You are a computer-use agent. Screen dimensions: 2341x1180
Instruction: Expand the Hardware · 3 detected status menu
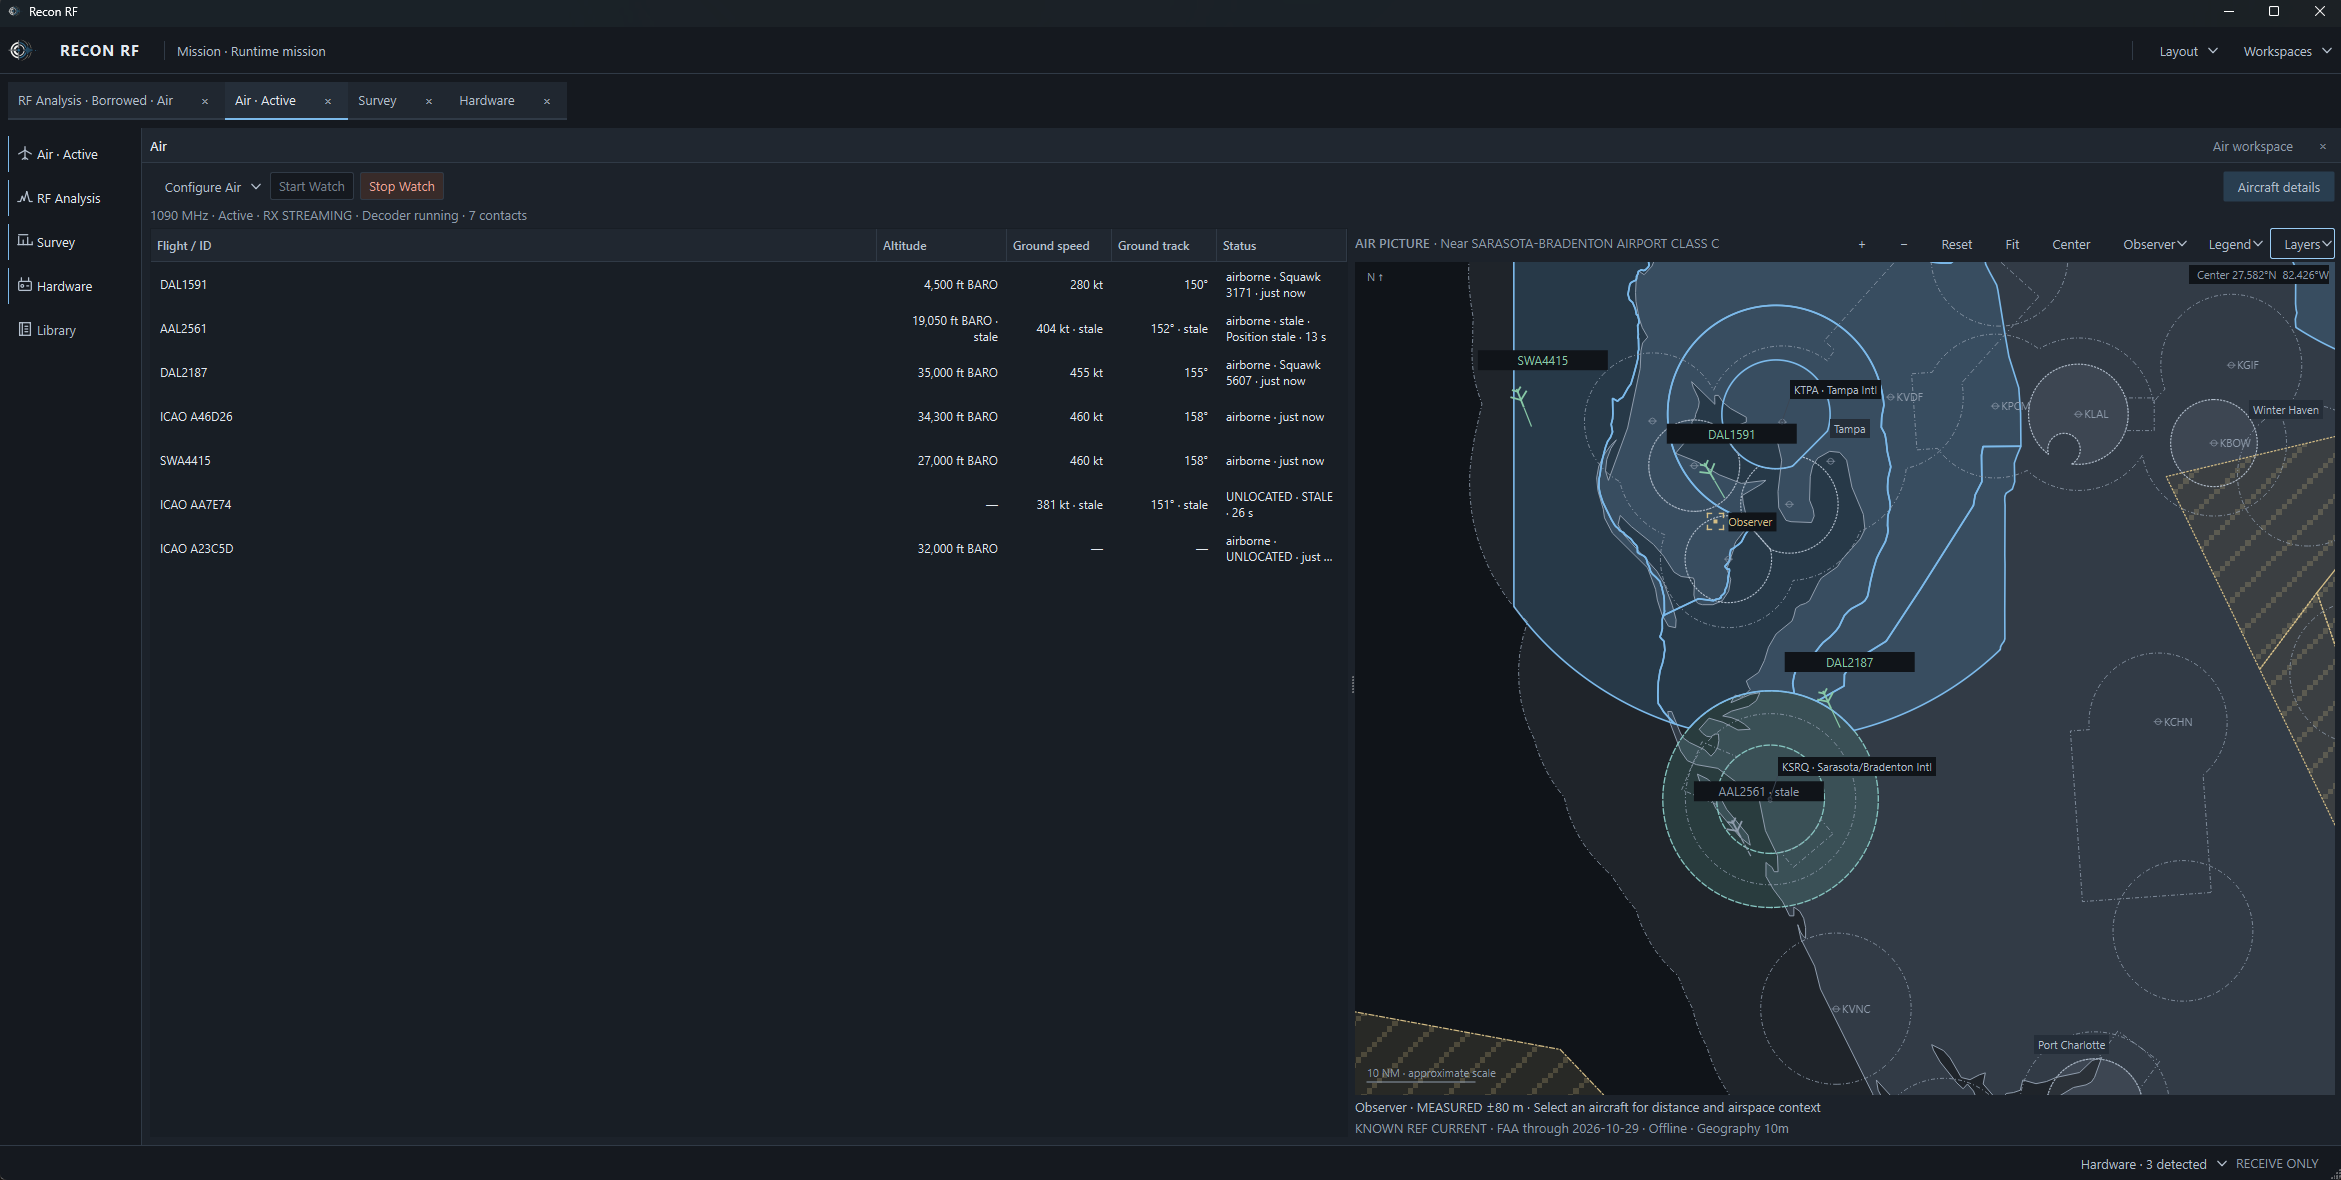(2153, 1164)
